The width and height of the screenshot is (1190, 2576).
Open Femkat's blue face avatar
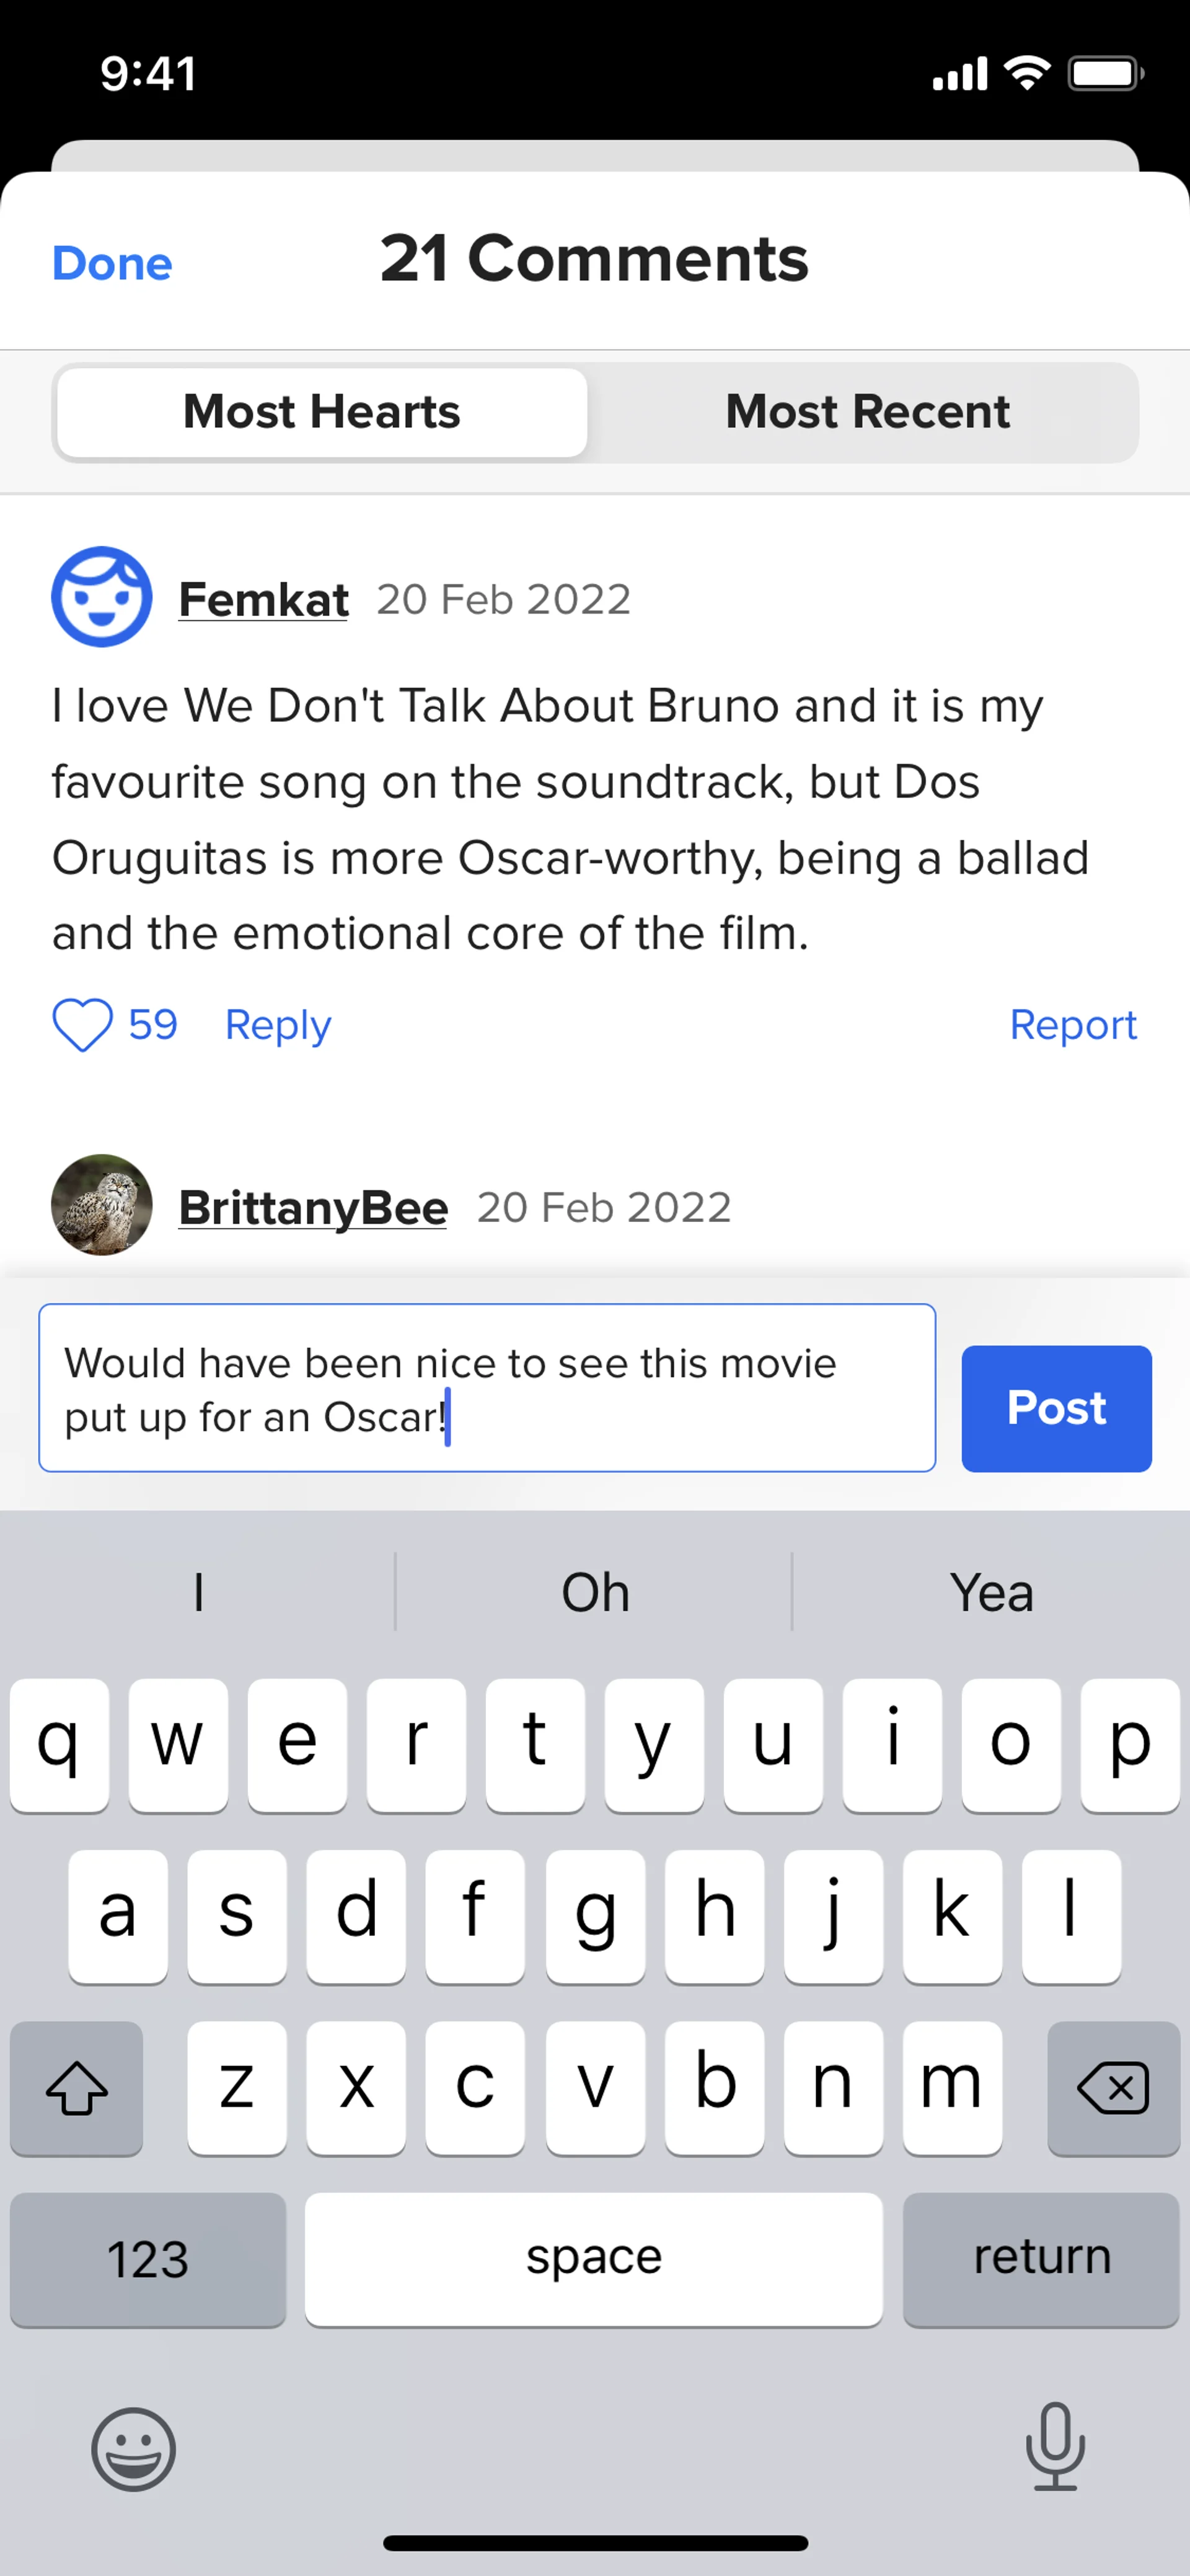coord(102,597)
